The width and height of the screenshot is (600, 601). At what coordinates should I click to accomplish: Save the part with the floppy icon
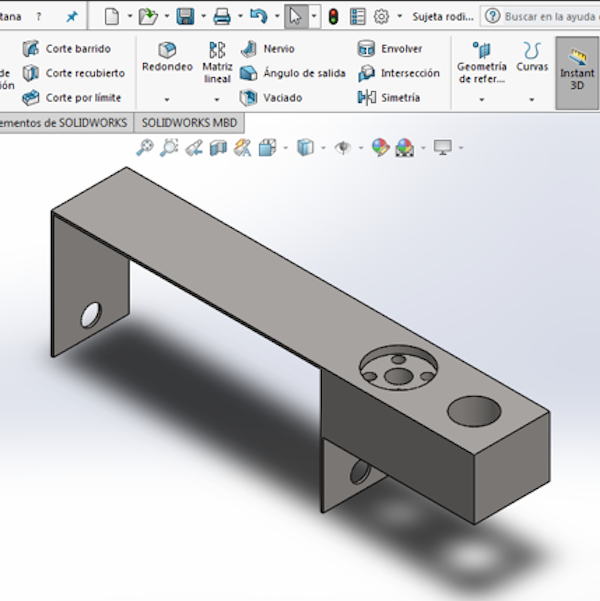click(x=185, y=16)
